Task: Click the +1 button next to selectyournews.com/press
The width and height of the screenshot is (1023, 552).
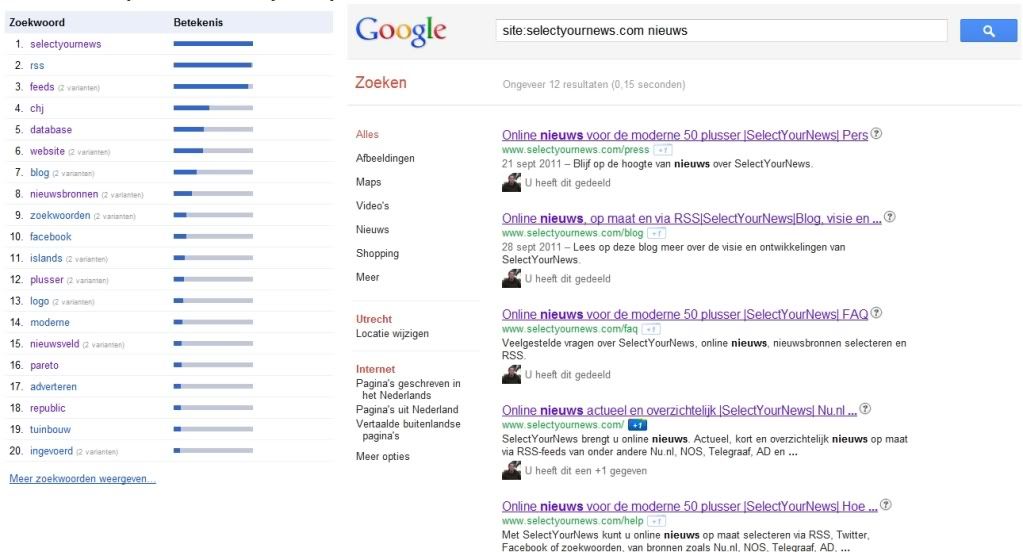Action: (662, 150)
